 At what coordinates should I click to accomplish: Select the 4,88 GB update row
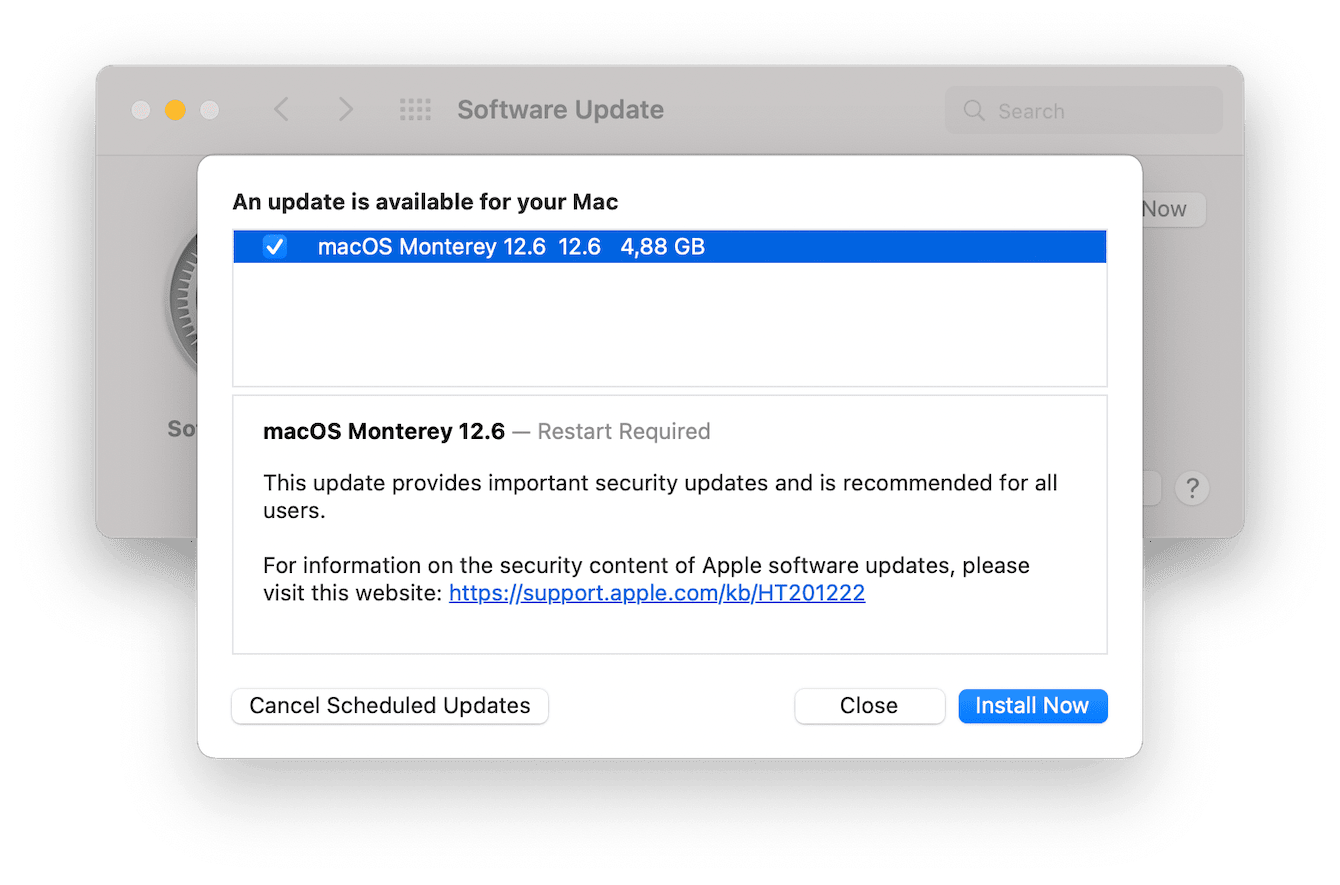click(x=662, y=247)
